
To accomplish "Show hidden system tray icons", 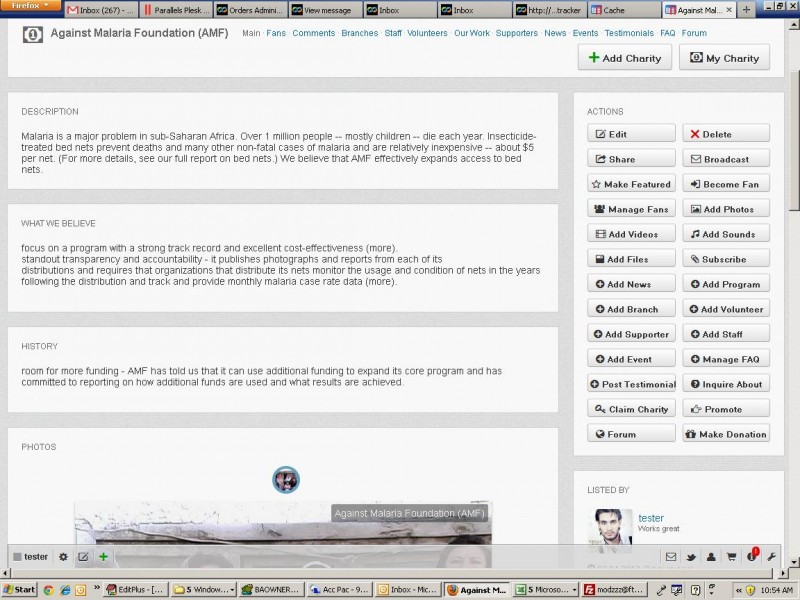I will point(738,590).
